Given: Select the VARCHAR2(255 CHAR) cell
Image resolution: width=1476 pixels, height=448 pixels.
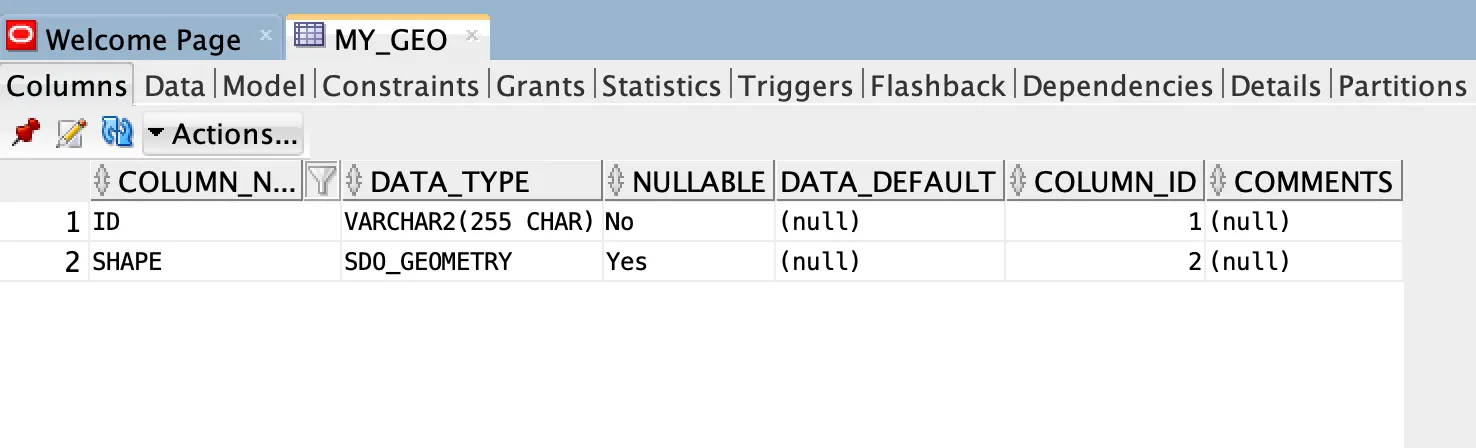Looking at the screenshot, I should tap(471, 222).
